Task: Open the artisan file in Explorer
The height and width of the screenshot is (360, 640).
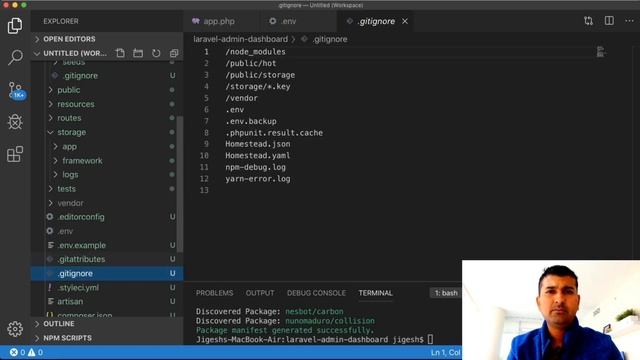Action: point(107,302)
